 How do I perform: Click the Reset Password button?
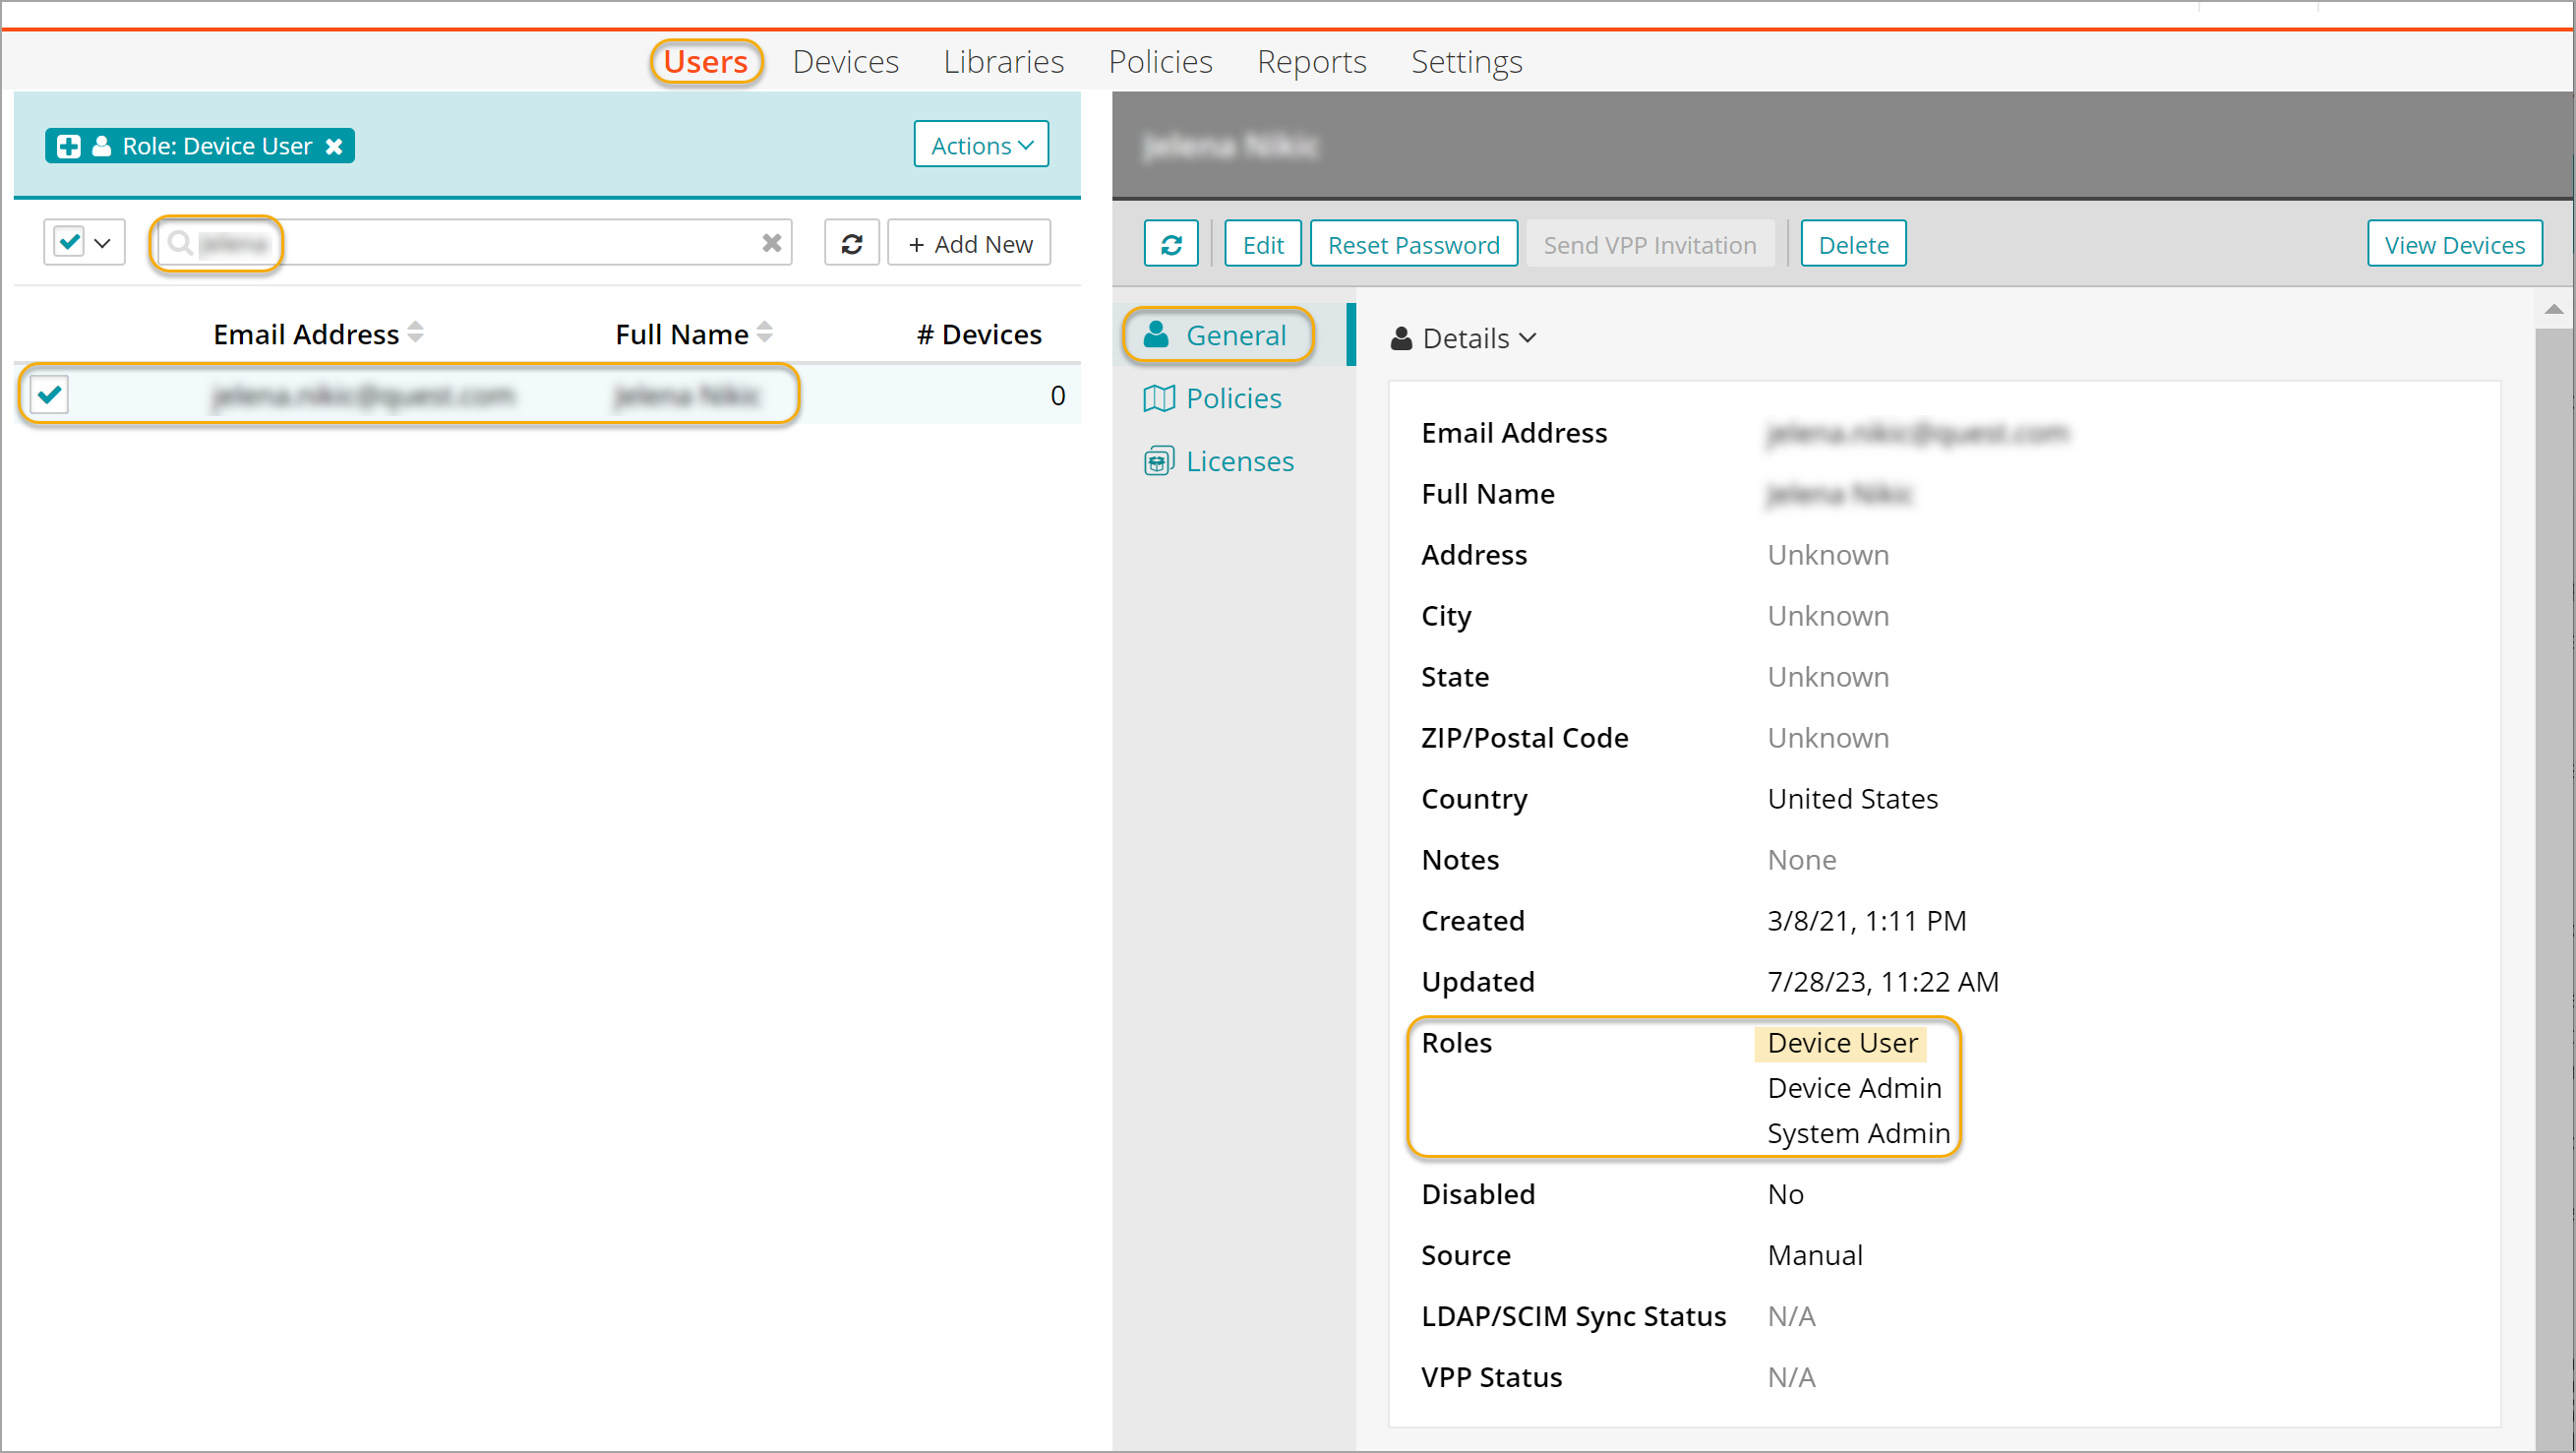point(1412,244)
